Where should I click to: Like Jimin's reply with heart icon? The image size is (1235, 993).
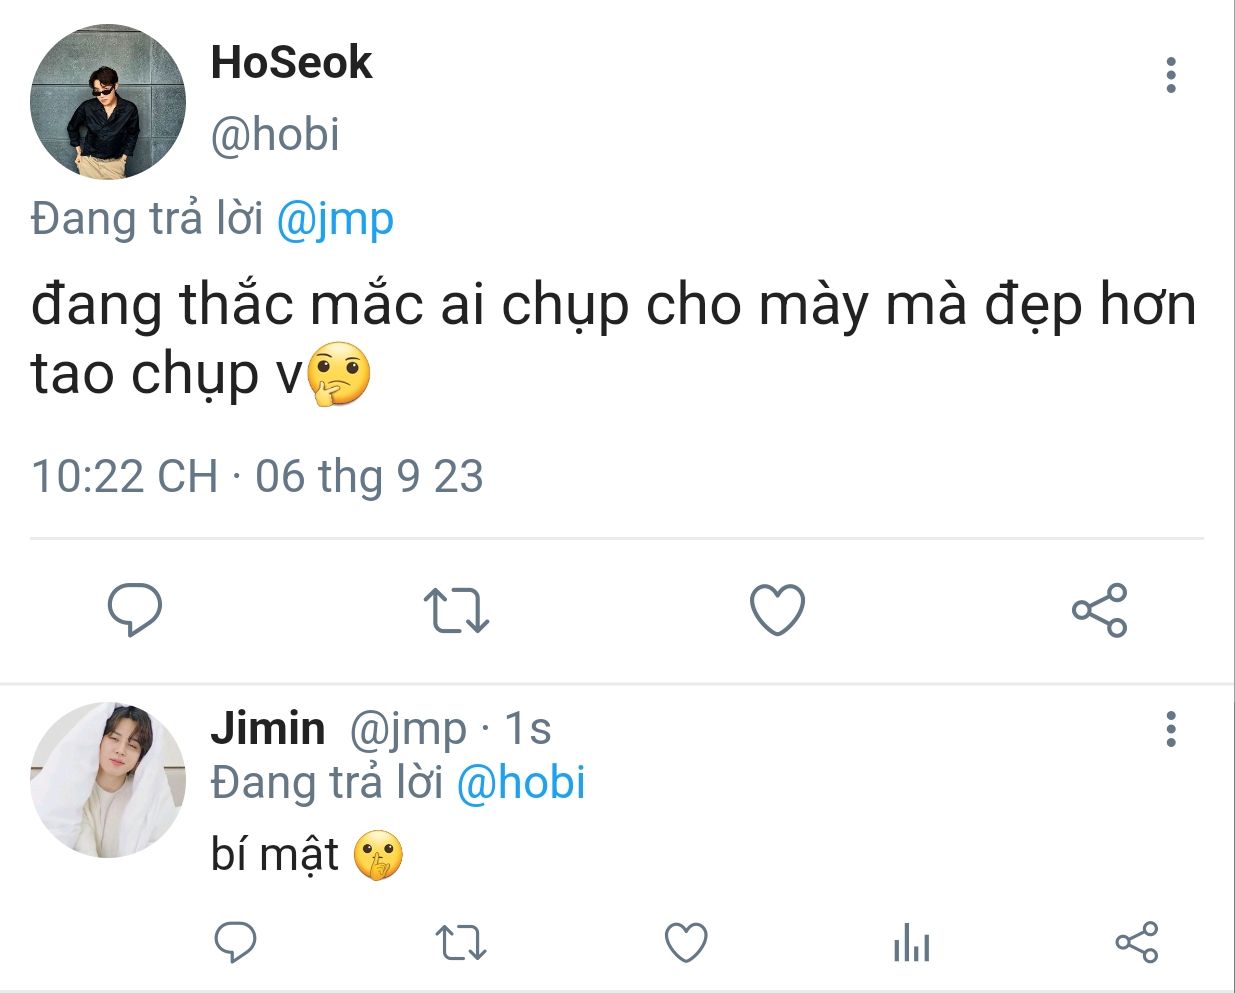point(686,942)
